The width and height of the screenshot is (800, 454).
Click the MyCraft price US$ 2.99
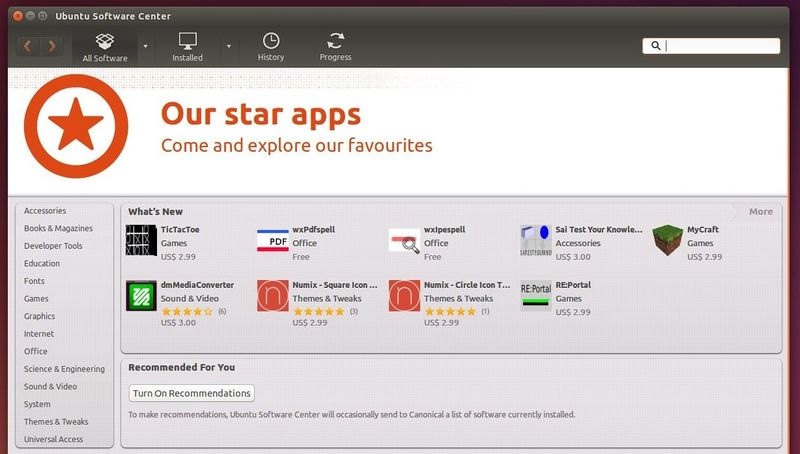705,257
